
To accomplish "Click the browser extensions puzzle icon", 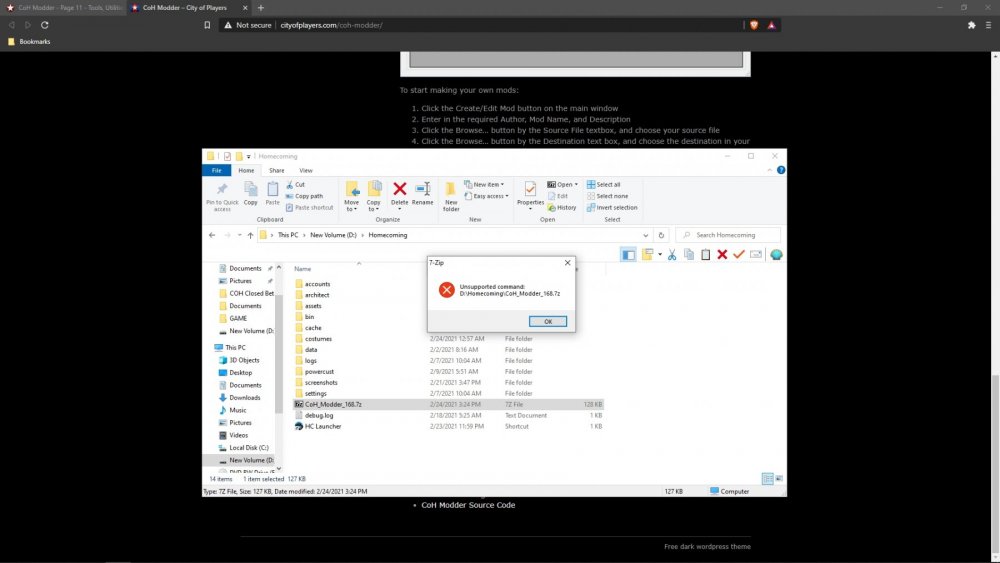I will pyautogui.click(x=971, y=24).
